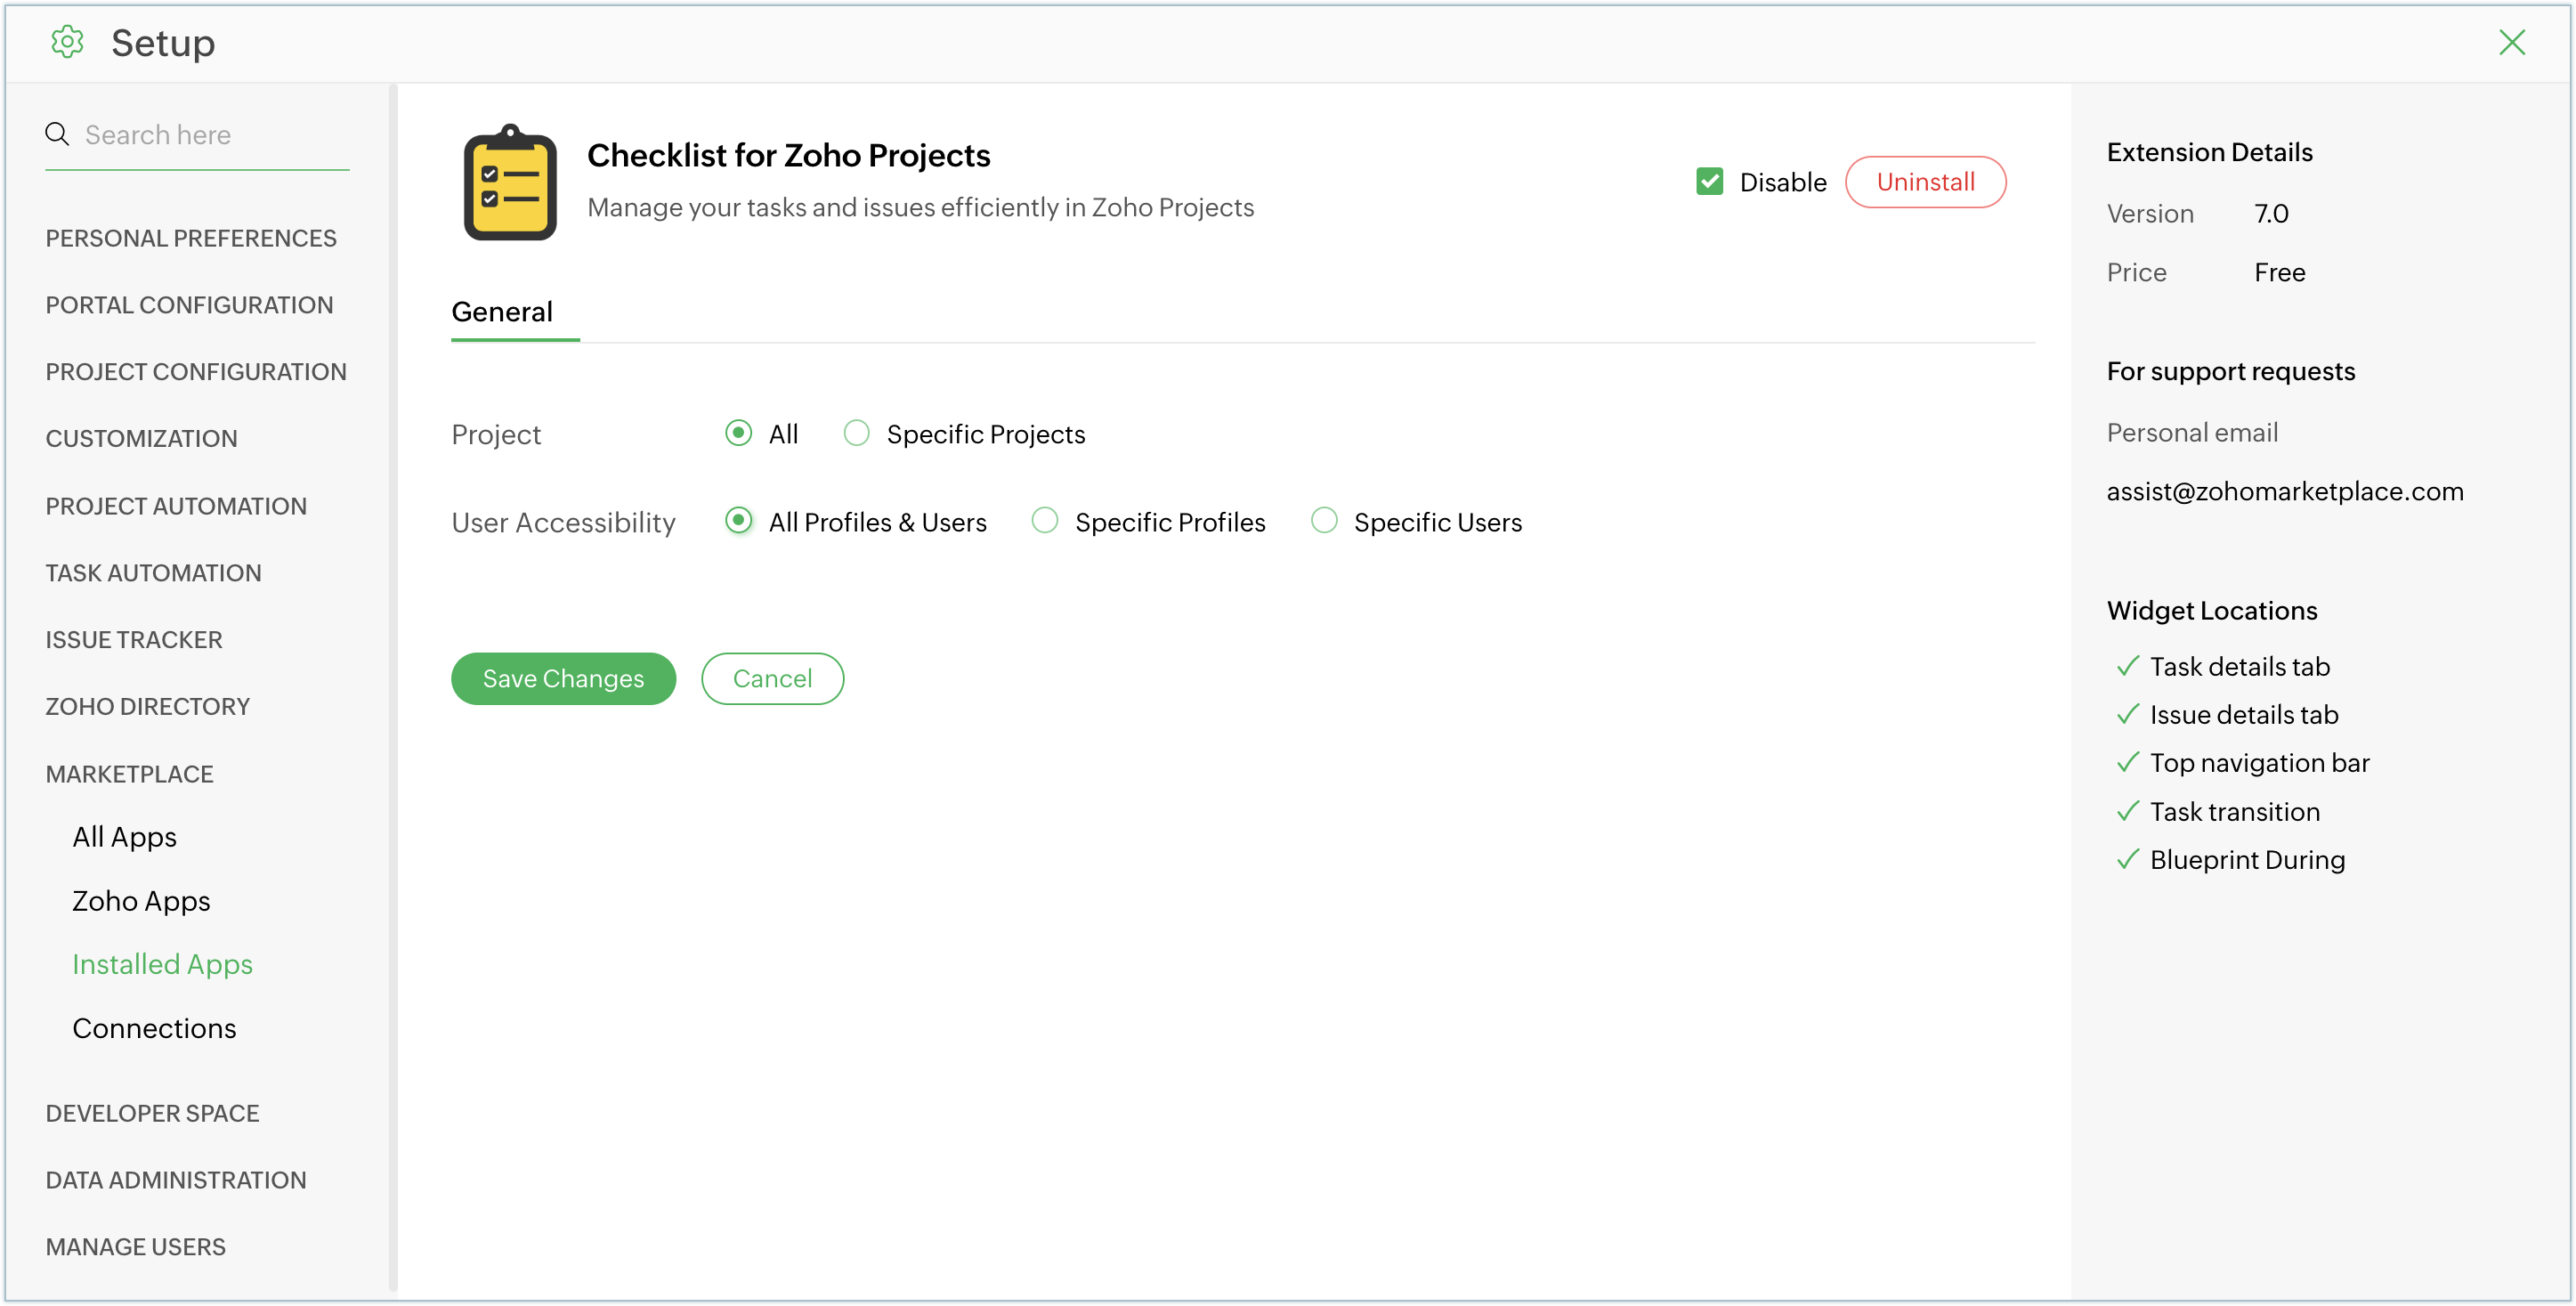
Task: Expand the Project Automation section
Action: coord(176,506)
